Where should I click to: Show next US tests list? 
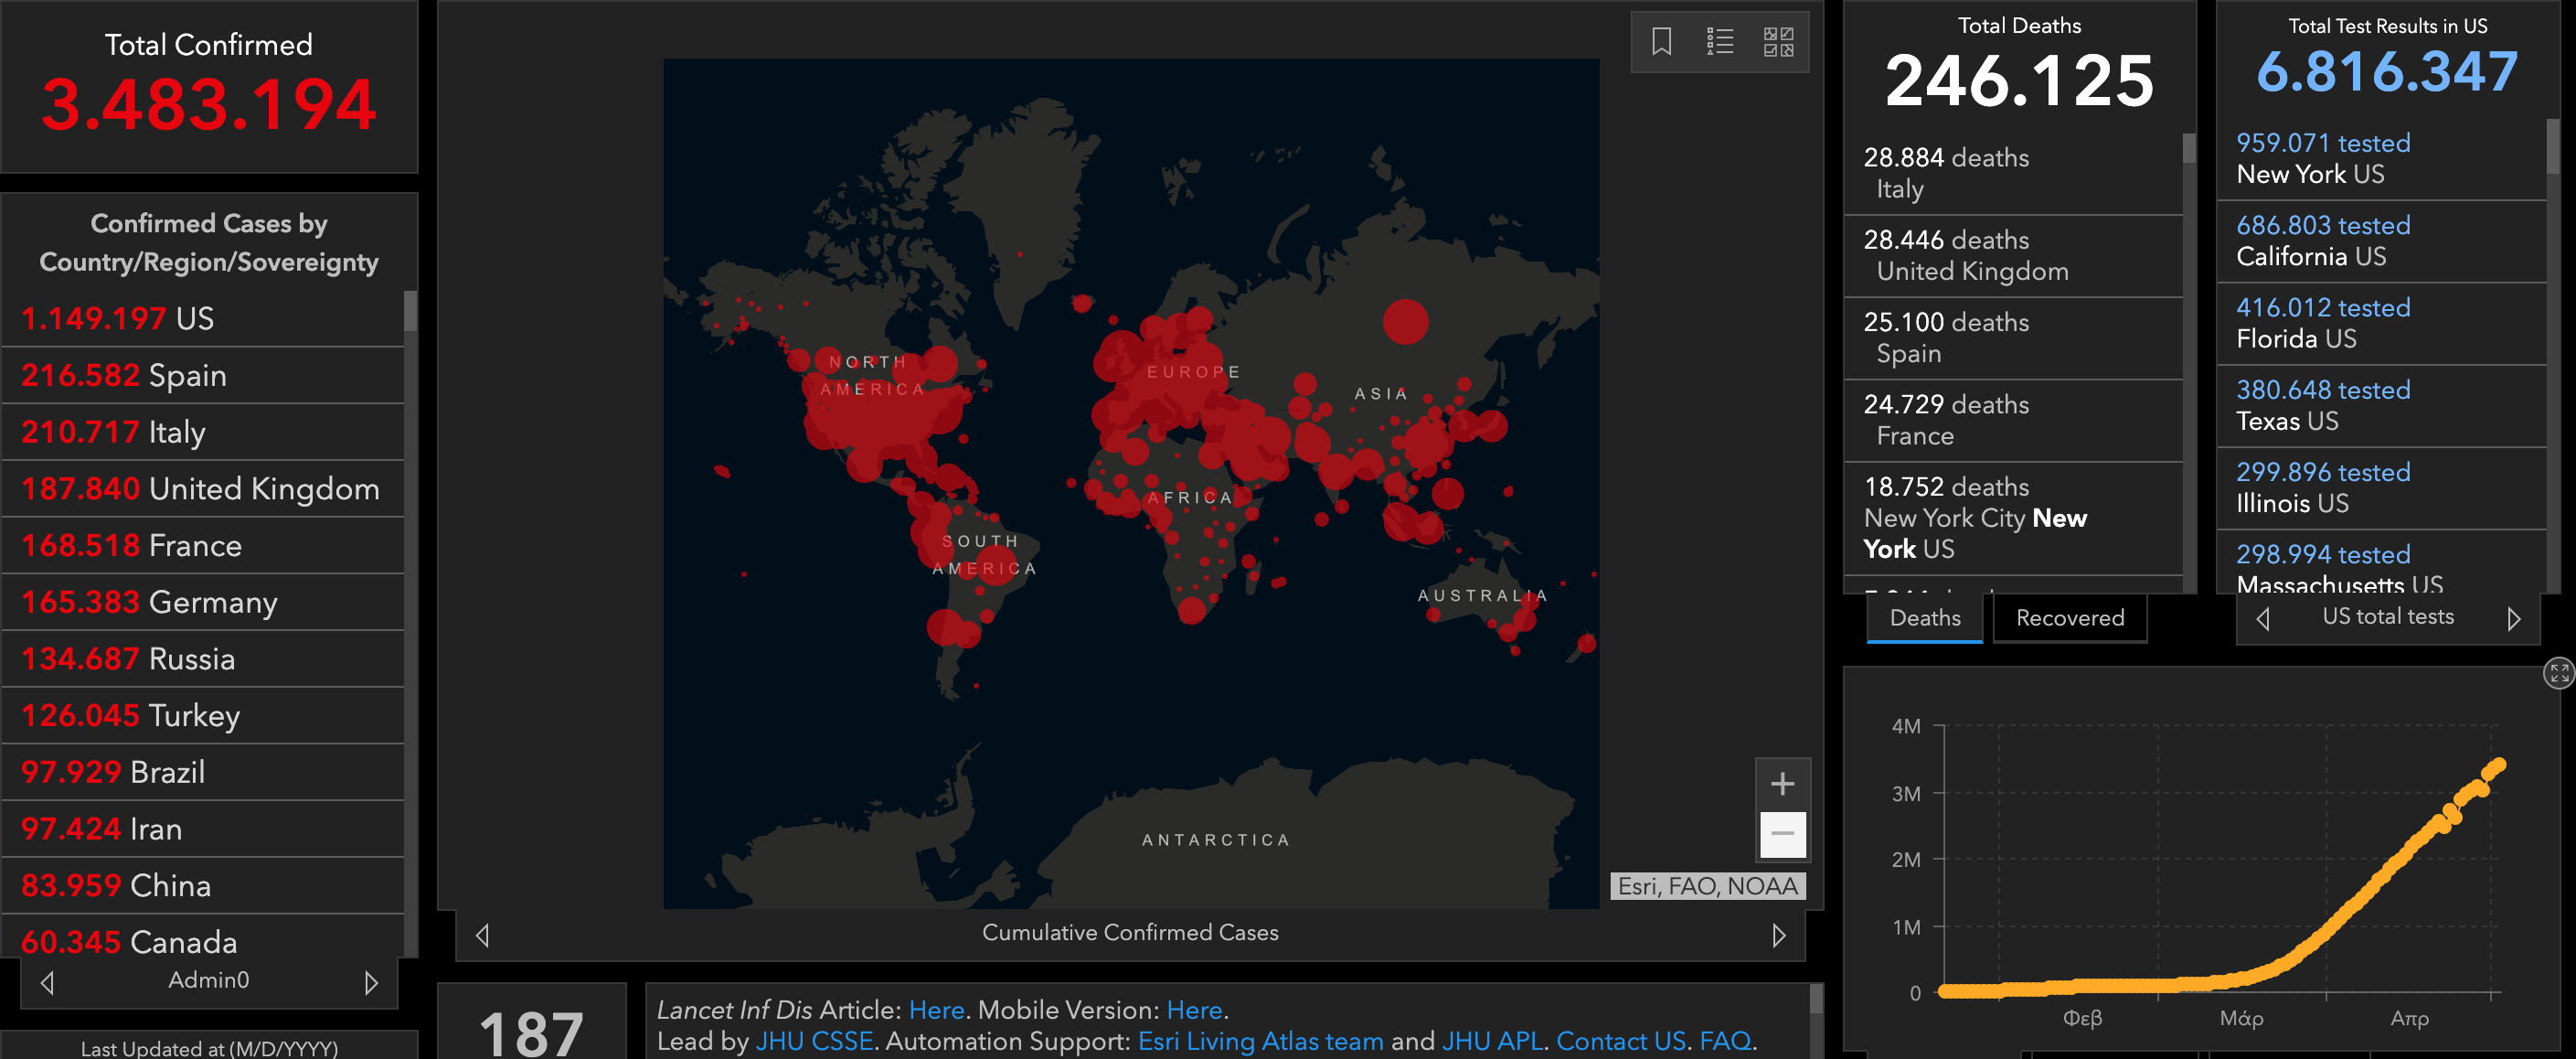2513,619
